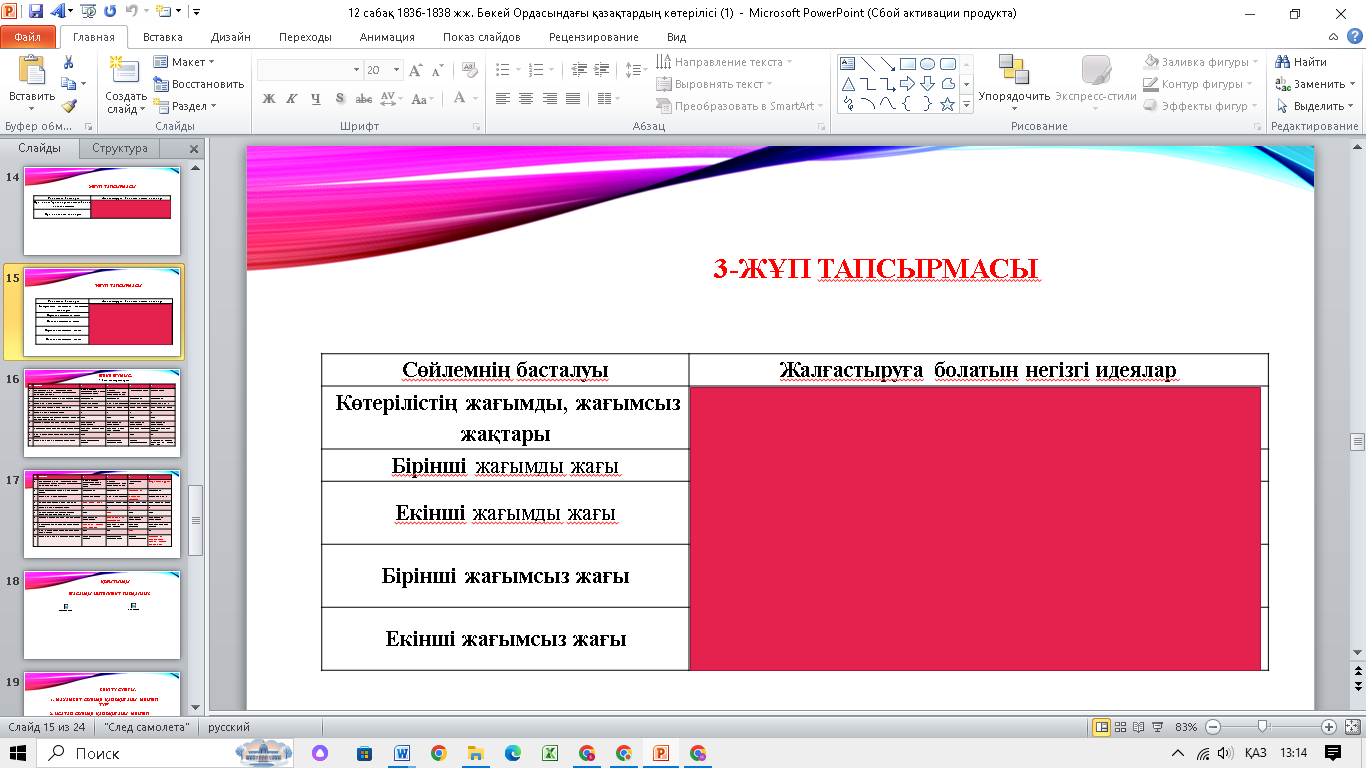Open the Файл tab
Image resolution: width=1366 pixels, height=768 pixels.
pyautogui.click(x=28, y=37)
